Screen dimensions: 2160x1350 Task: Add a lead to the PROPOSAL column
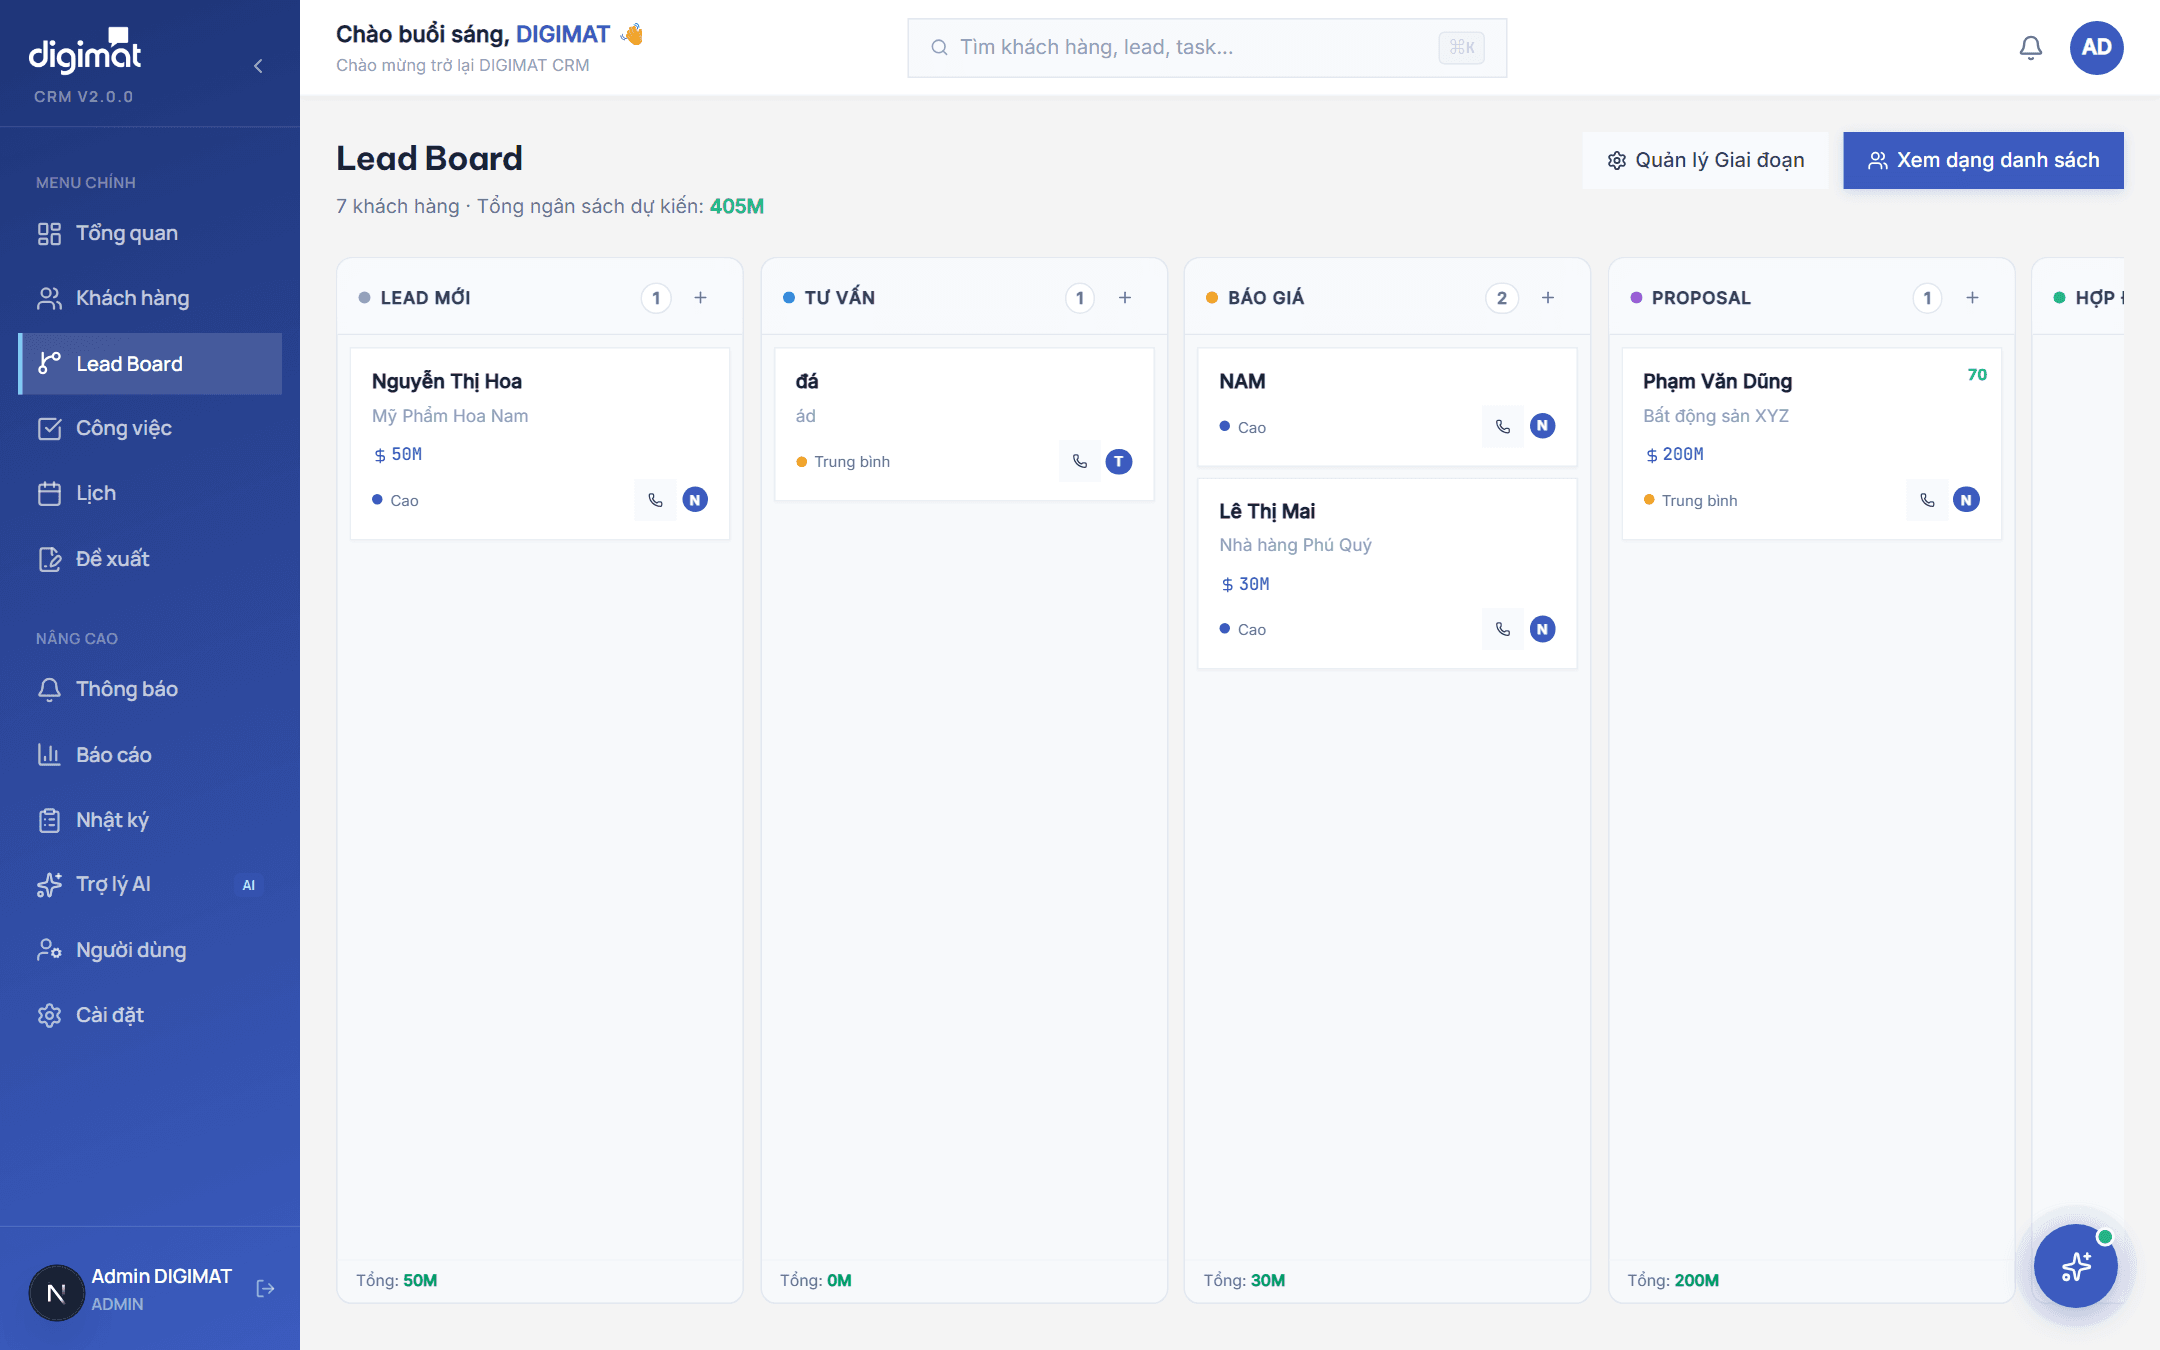pyautogui.click(x=1972, y=298)
